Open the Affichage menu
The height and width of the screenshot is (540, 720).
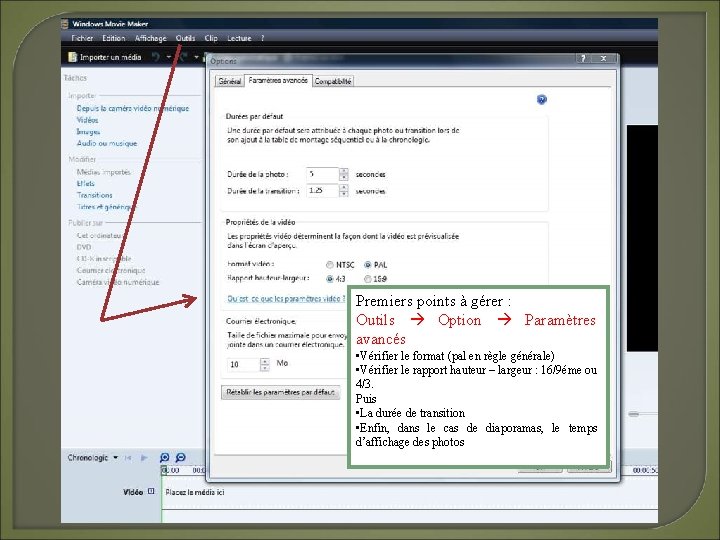(x=151, y=38)
